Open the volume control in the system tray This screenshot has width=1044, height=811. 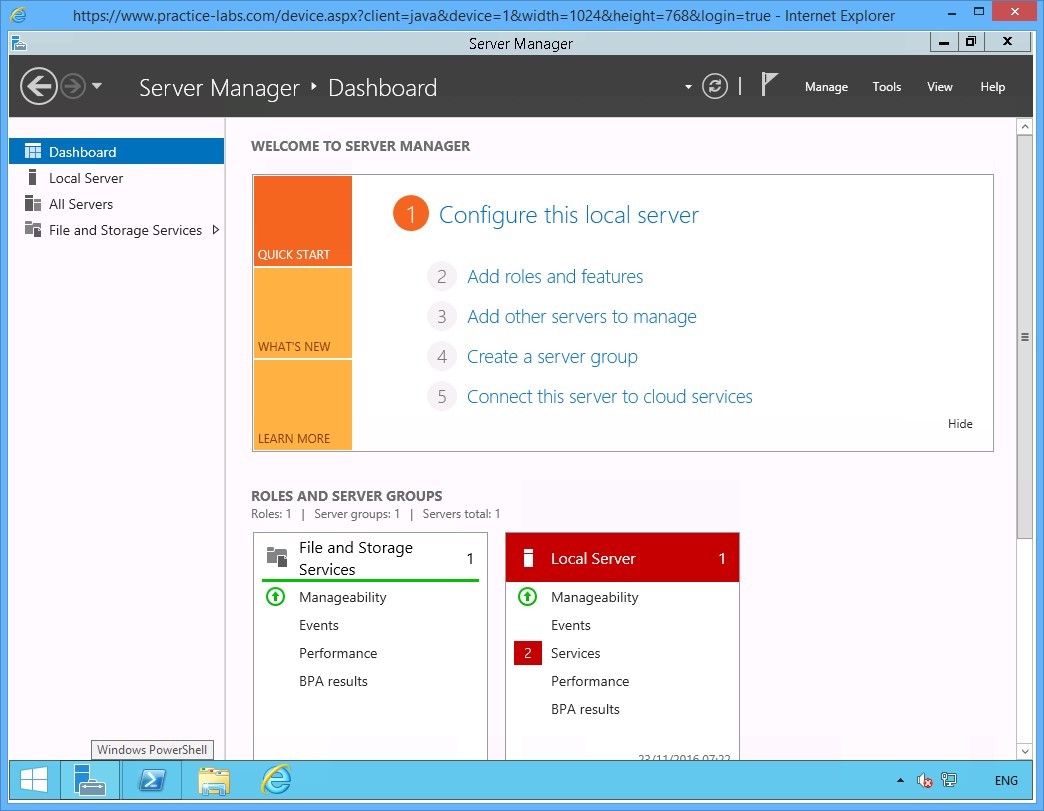click(x=922, y=780)
